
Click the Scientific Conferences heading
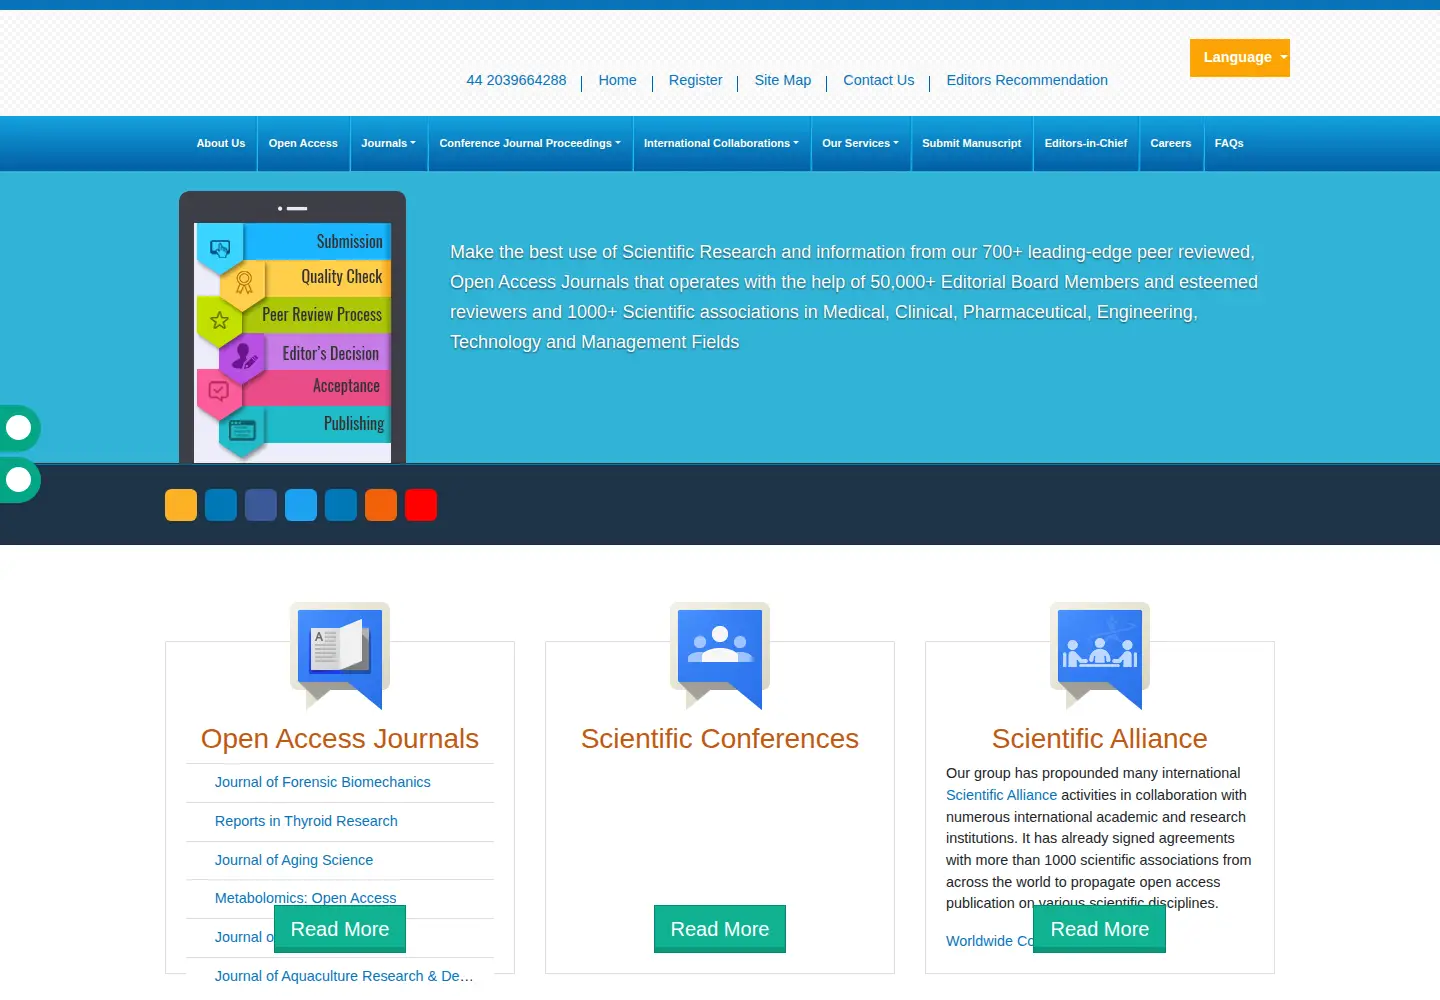tap(720, 738)
